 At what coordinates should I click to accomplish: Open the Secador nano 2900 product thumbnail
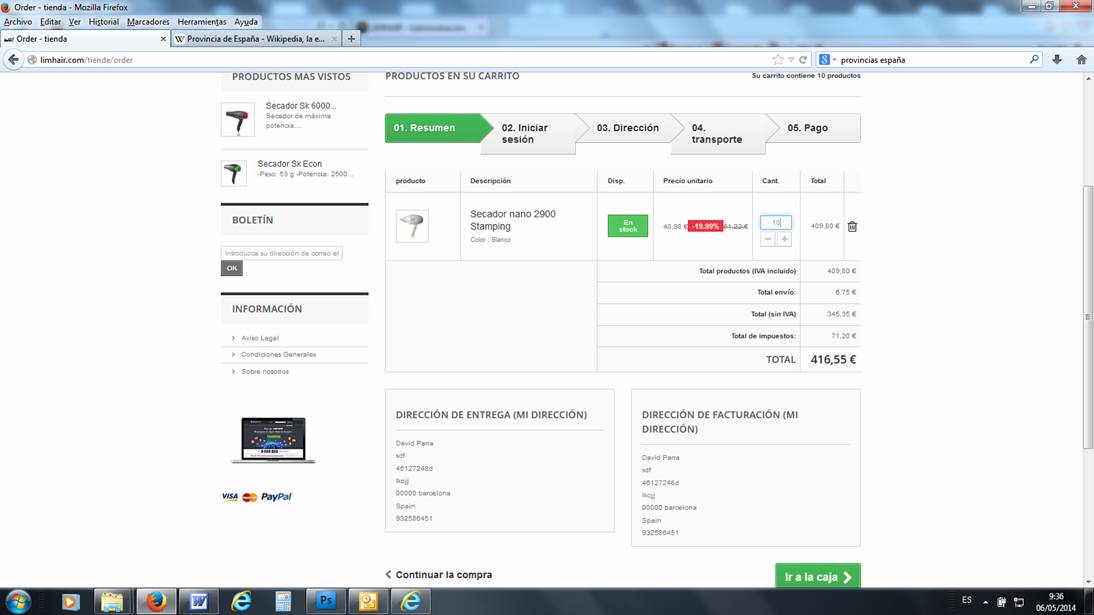tap(412, 226)
